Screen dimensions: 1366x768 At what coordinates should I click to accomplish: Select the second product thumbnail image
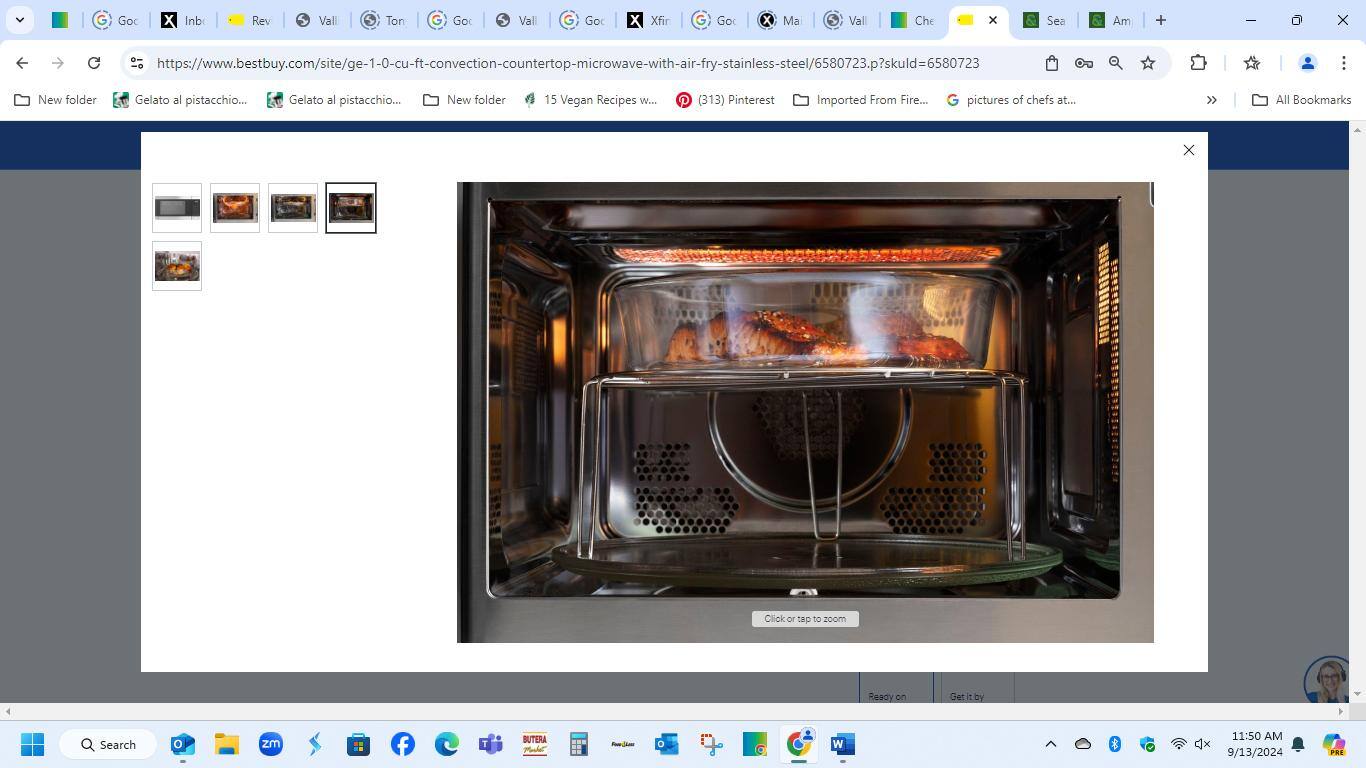[235, 208]
